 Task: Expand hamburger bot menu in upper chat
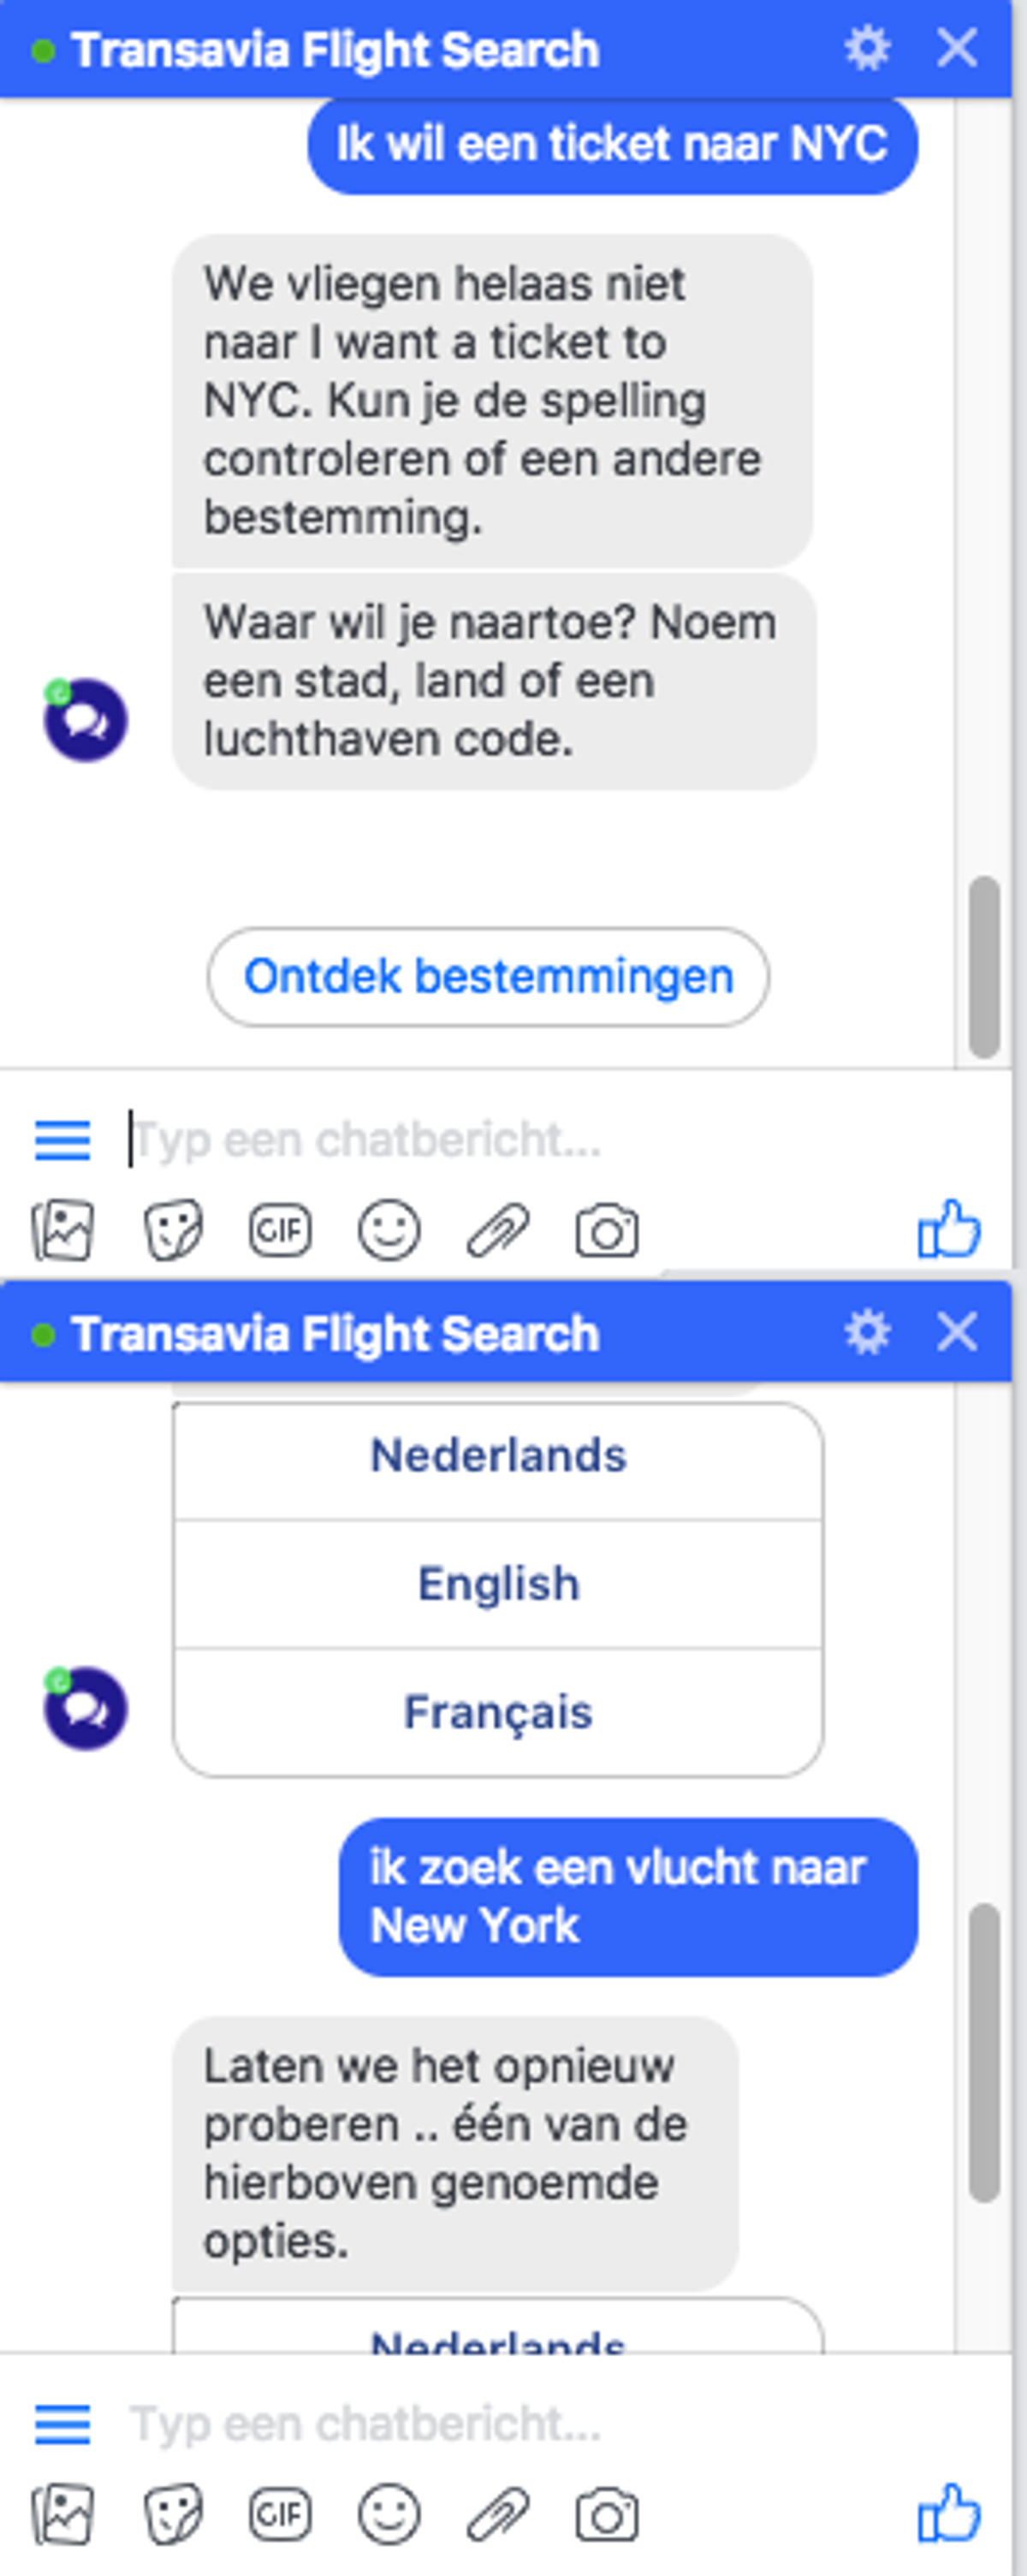[63, 1140]
